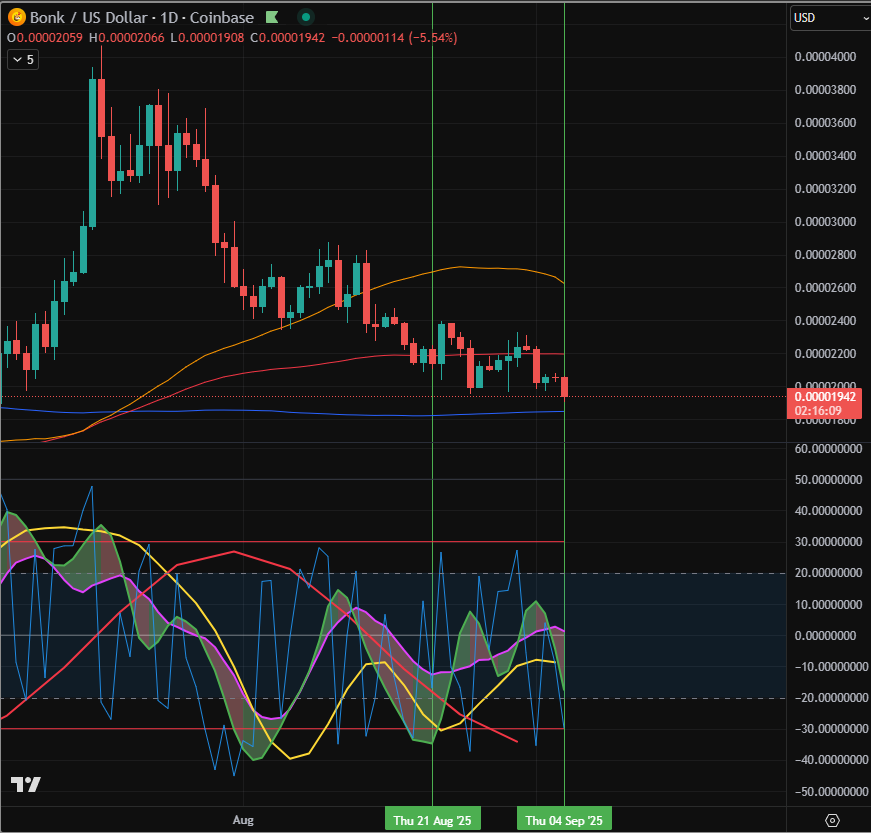This screenshot has width=871, height=833.
Task: Click the 0.00003000 price axis label
Action: pyautogui.click(x=825, y=222)
